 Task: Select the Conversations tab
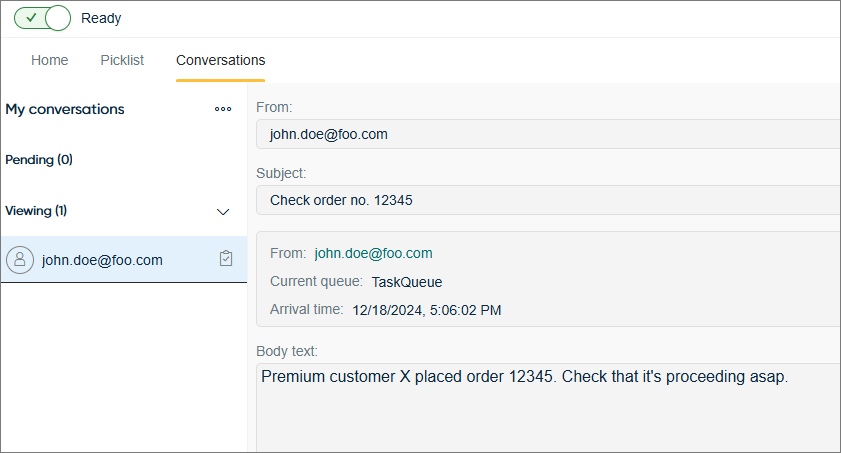(x=220, y=60)
